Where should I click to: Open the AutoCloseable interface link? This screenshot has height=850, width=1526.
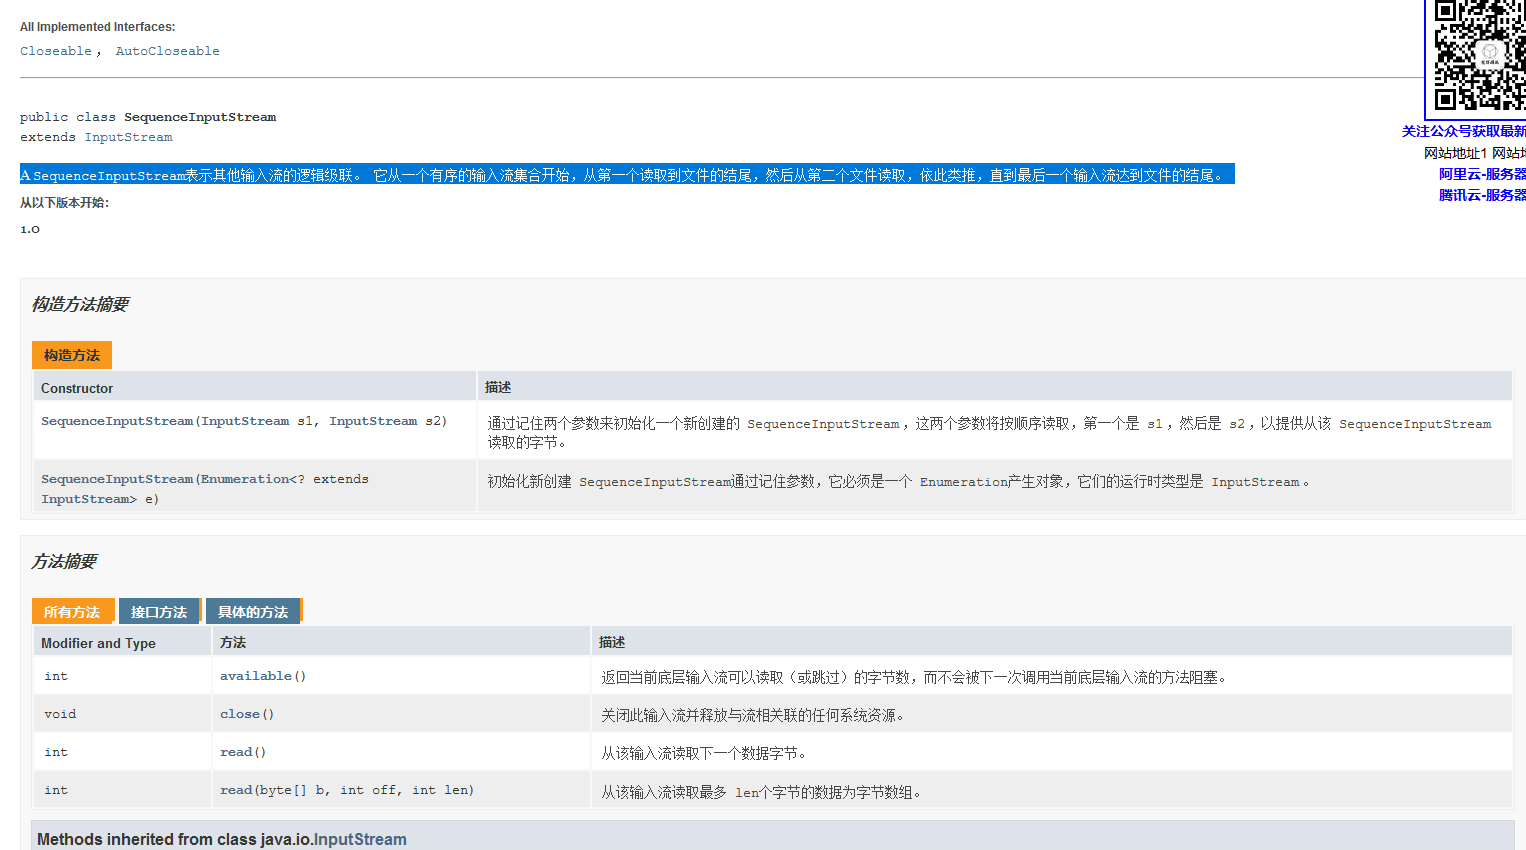tap(167, 51)
